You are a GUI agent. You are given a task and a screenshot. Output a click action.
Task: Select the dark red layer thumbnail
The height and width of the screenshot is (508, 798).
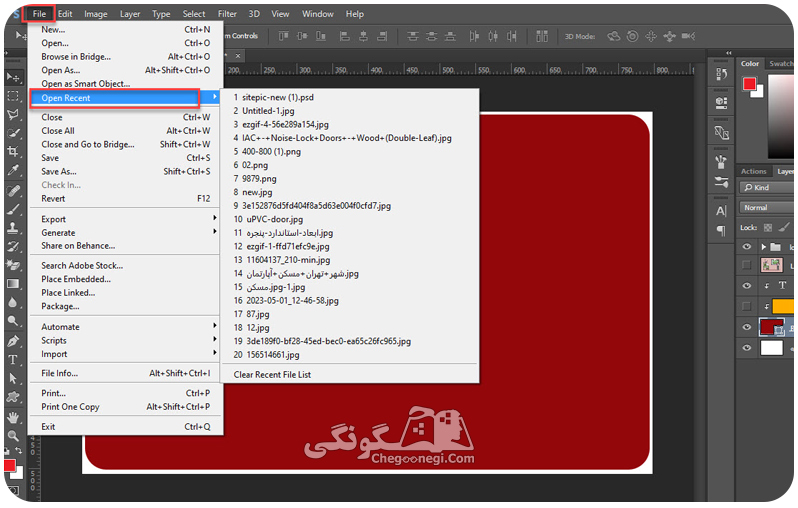(x=772, y=327)
